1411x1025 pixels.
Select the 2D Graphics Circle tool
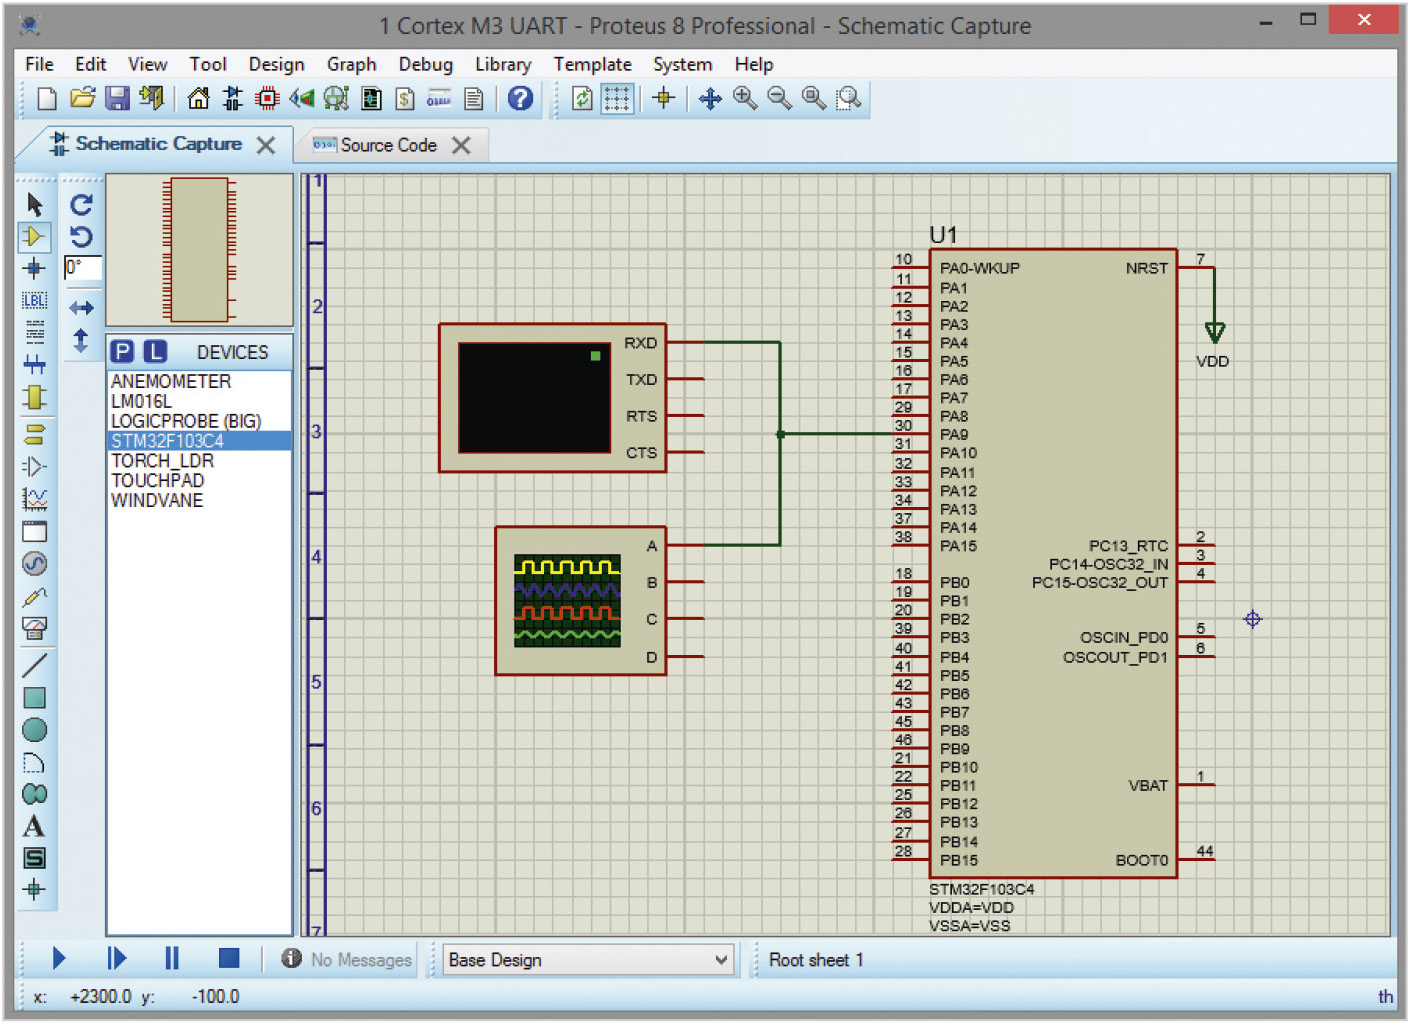tap(35, 730)
